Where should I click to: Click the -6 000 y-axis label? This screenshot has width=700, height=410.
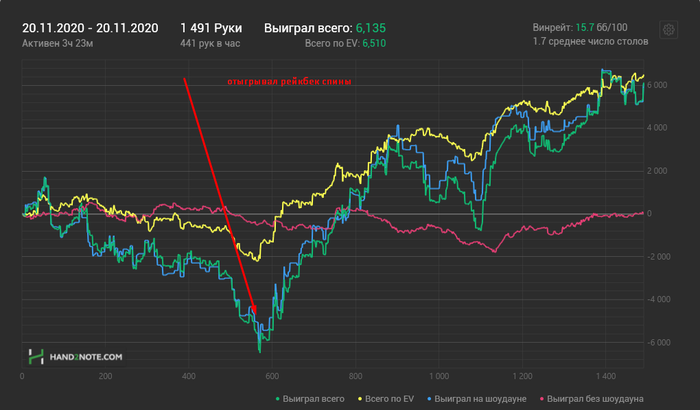tap(658, 343)
